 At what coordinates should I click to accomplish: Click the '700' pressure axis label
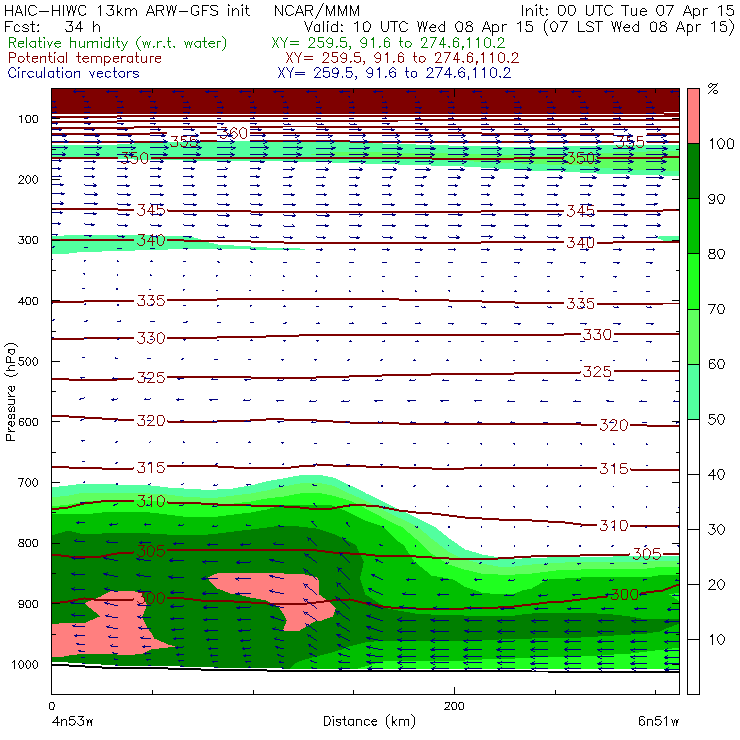pos(28,483)
